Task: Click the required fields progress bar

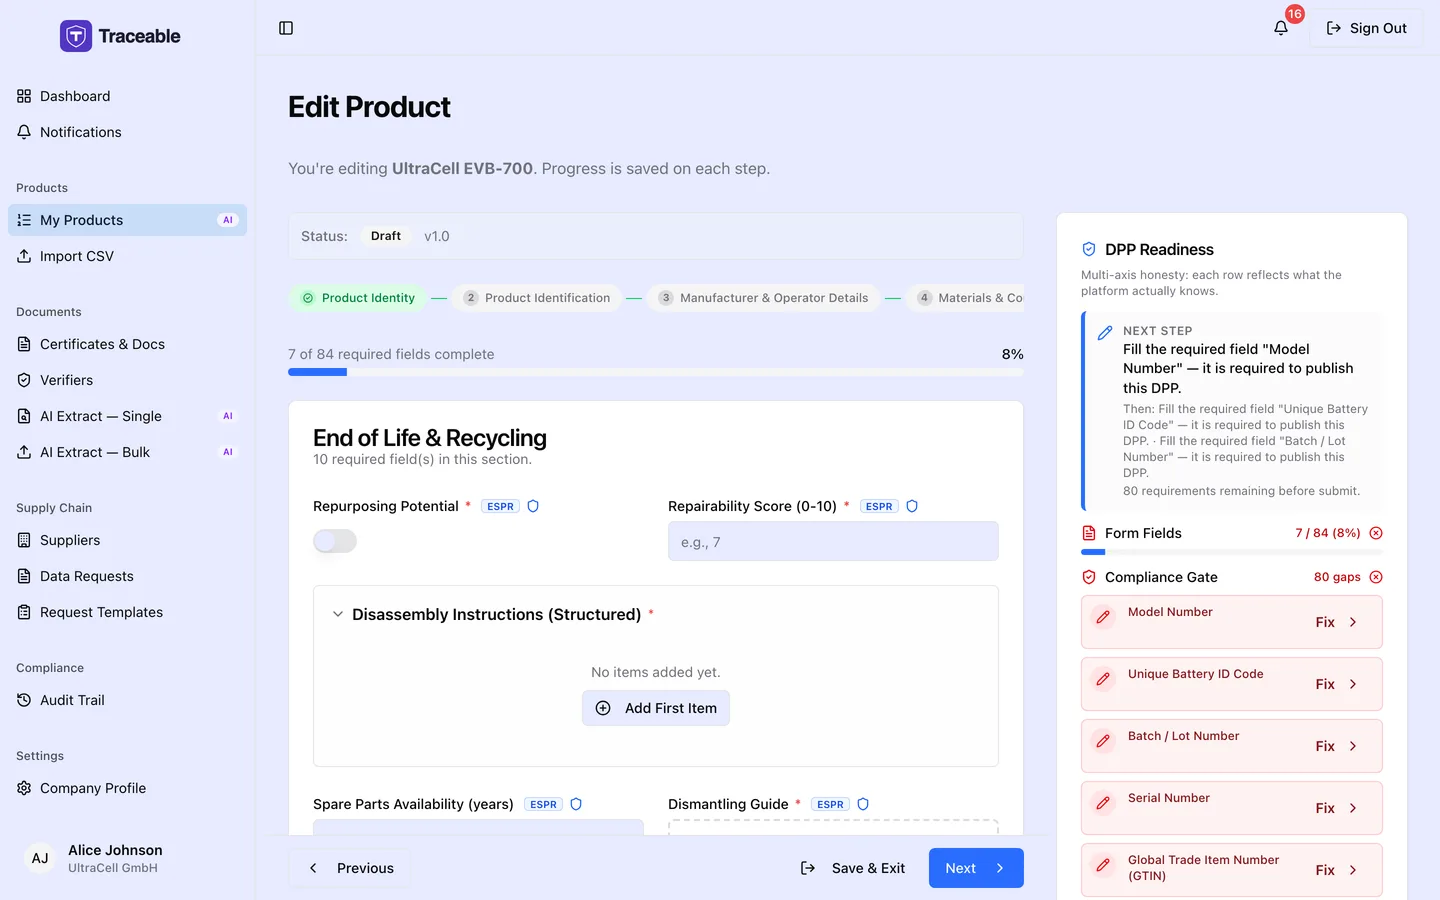Action: 656,372
